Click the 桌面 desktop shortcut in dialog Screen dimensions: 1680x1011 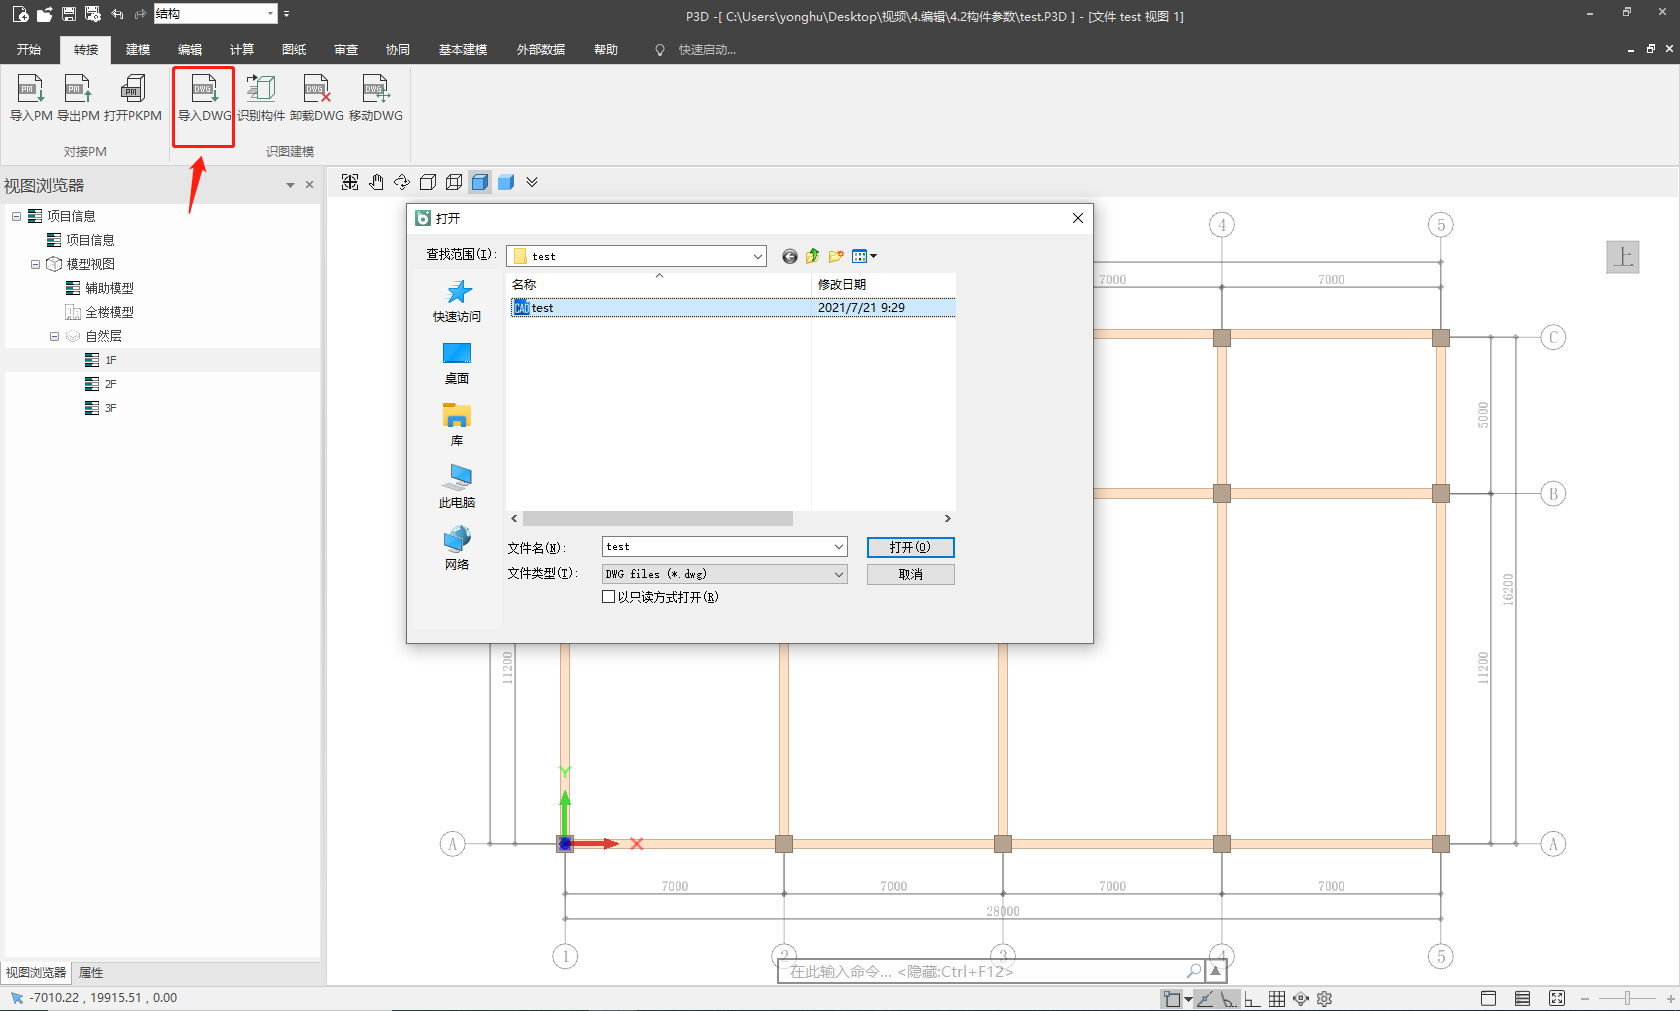[x=457, y=363]
